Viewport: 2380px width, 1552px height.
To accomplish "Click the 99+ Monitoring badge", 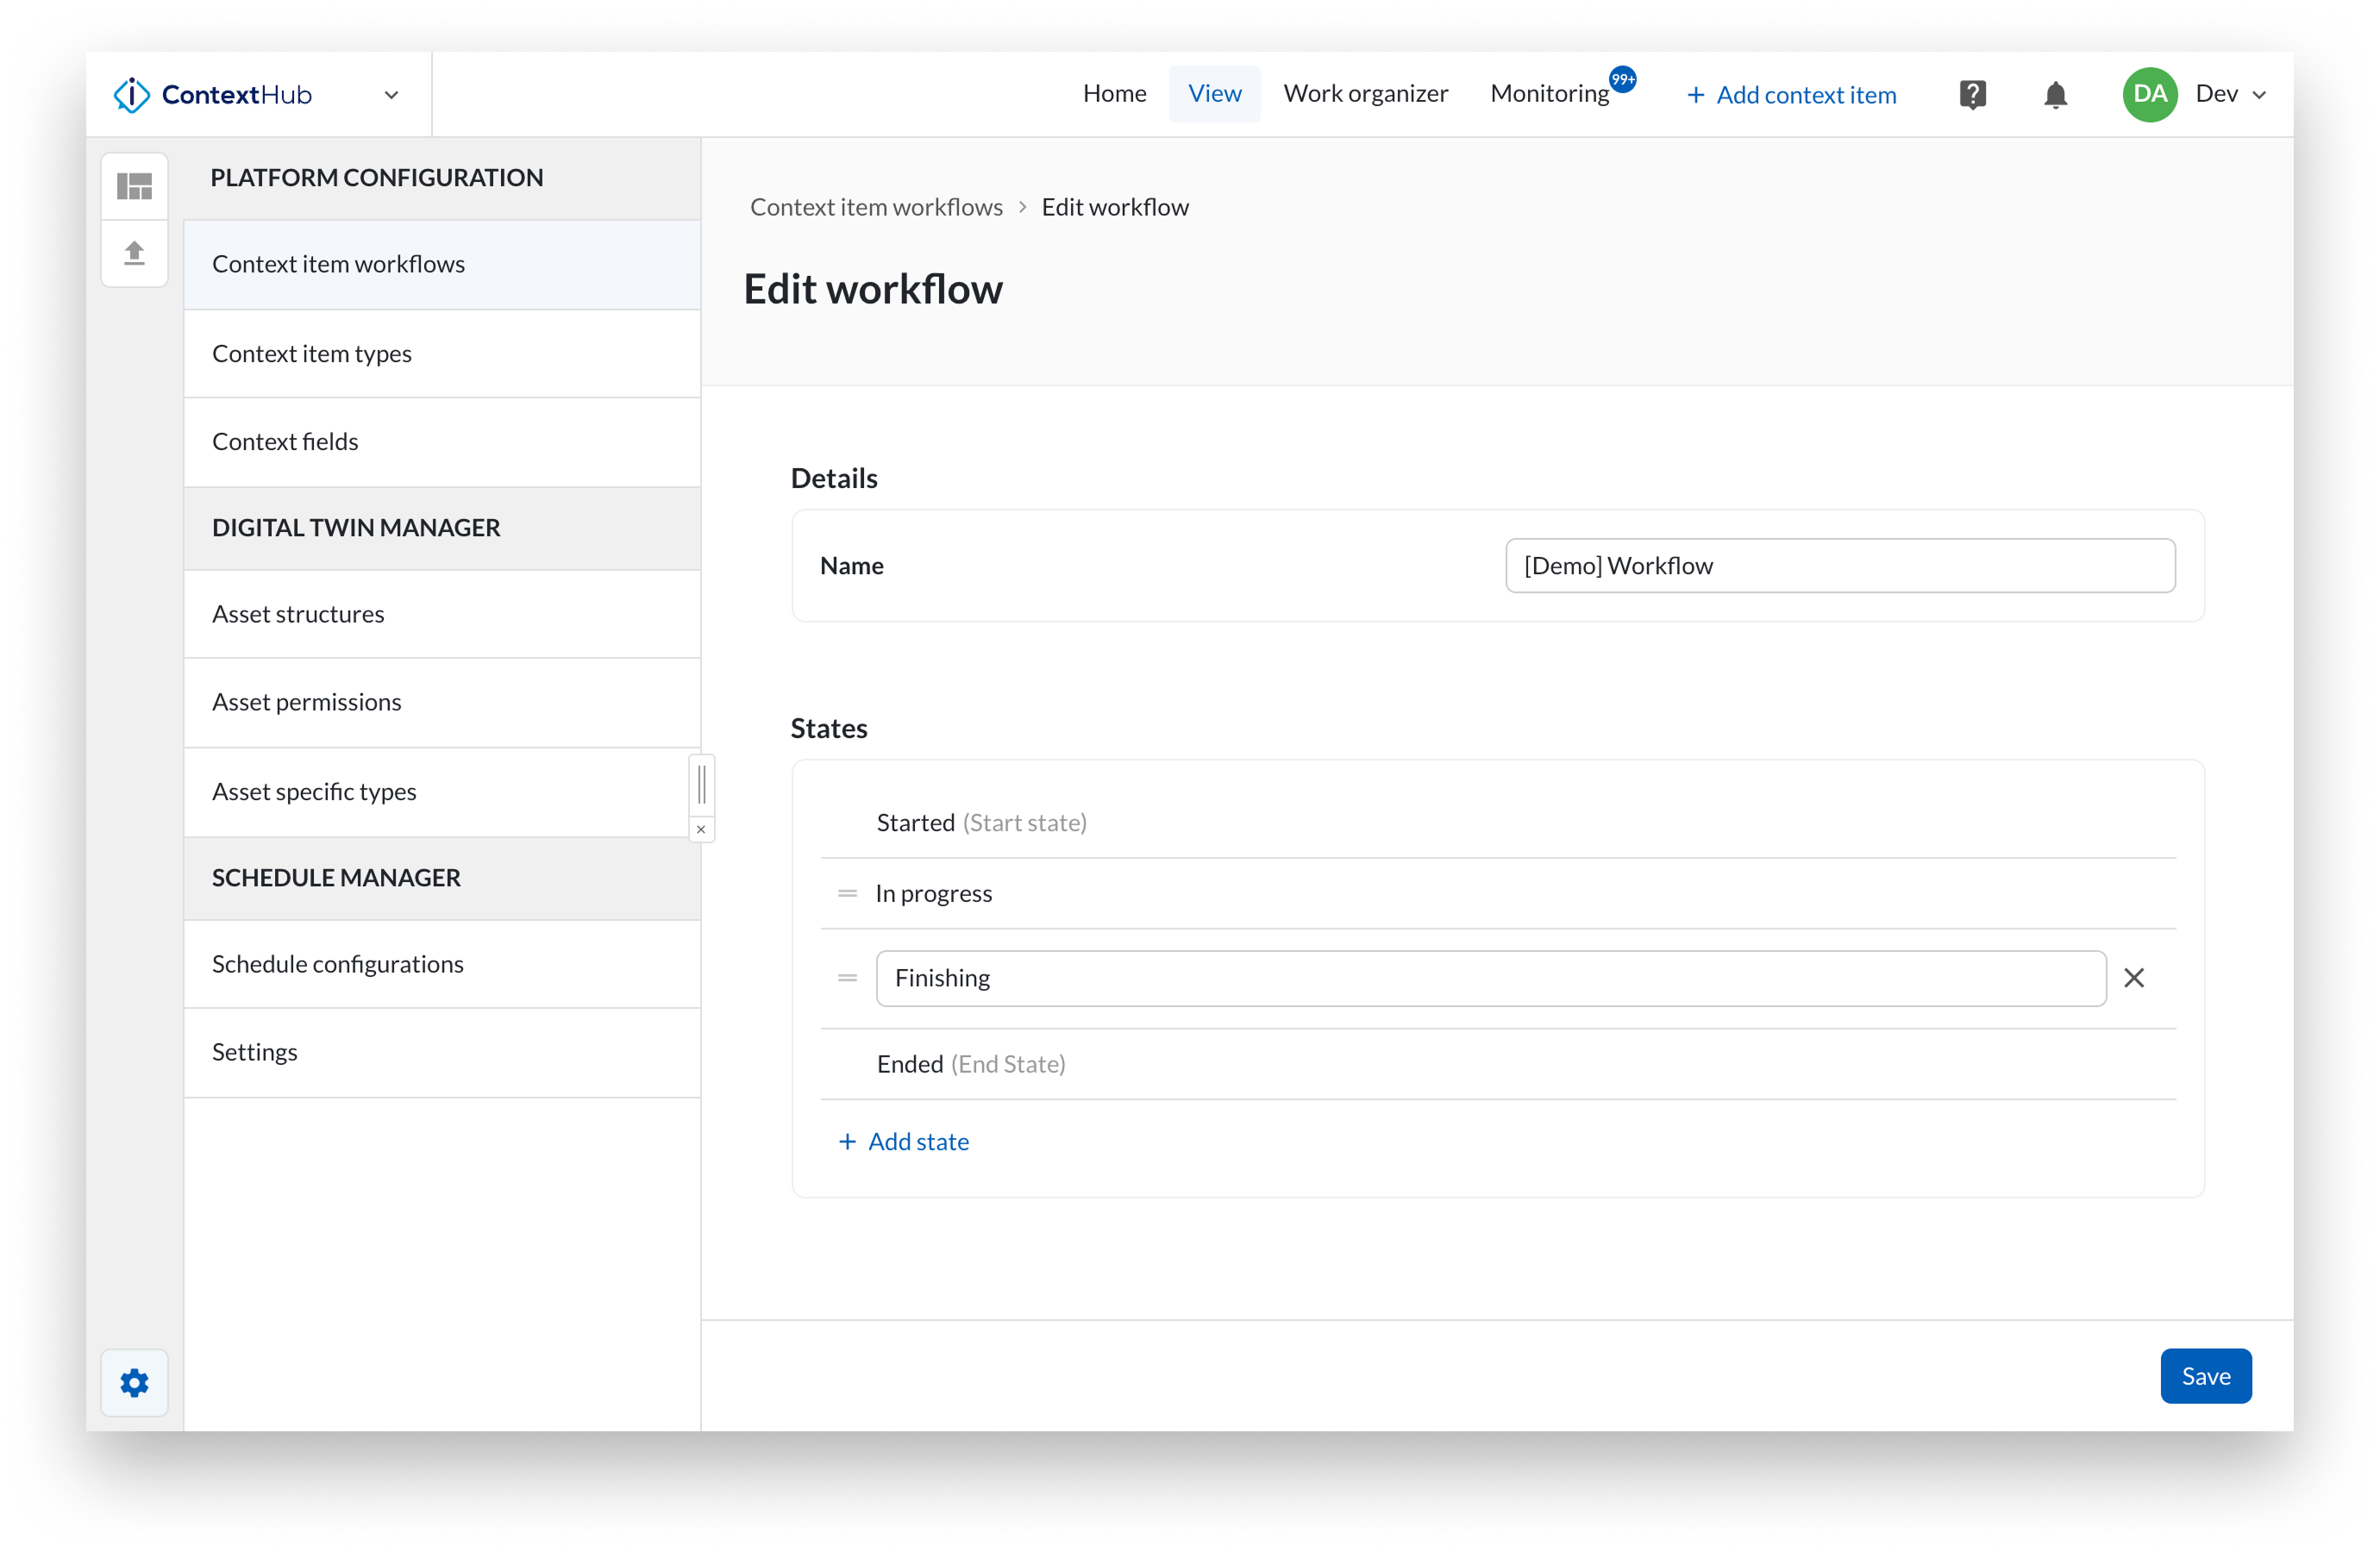I will pos(1622,79).
